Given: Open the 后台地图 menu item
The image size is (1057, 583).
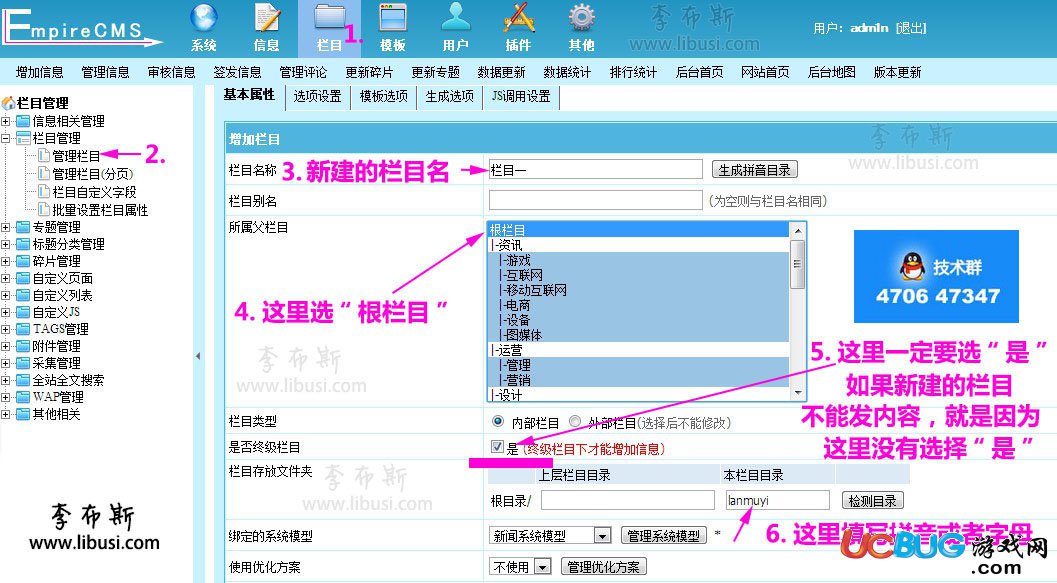Looking at the screenshot, I should tap(832, 72).
